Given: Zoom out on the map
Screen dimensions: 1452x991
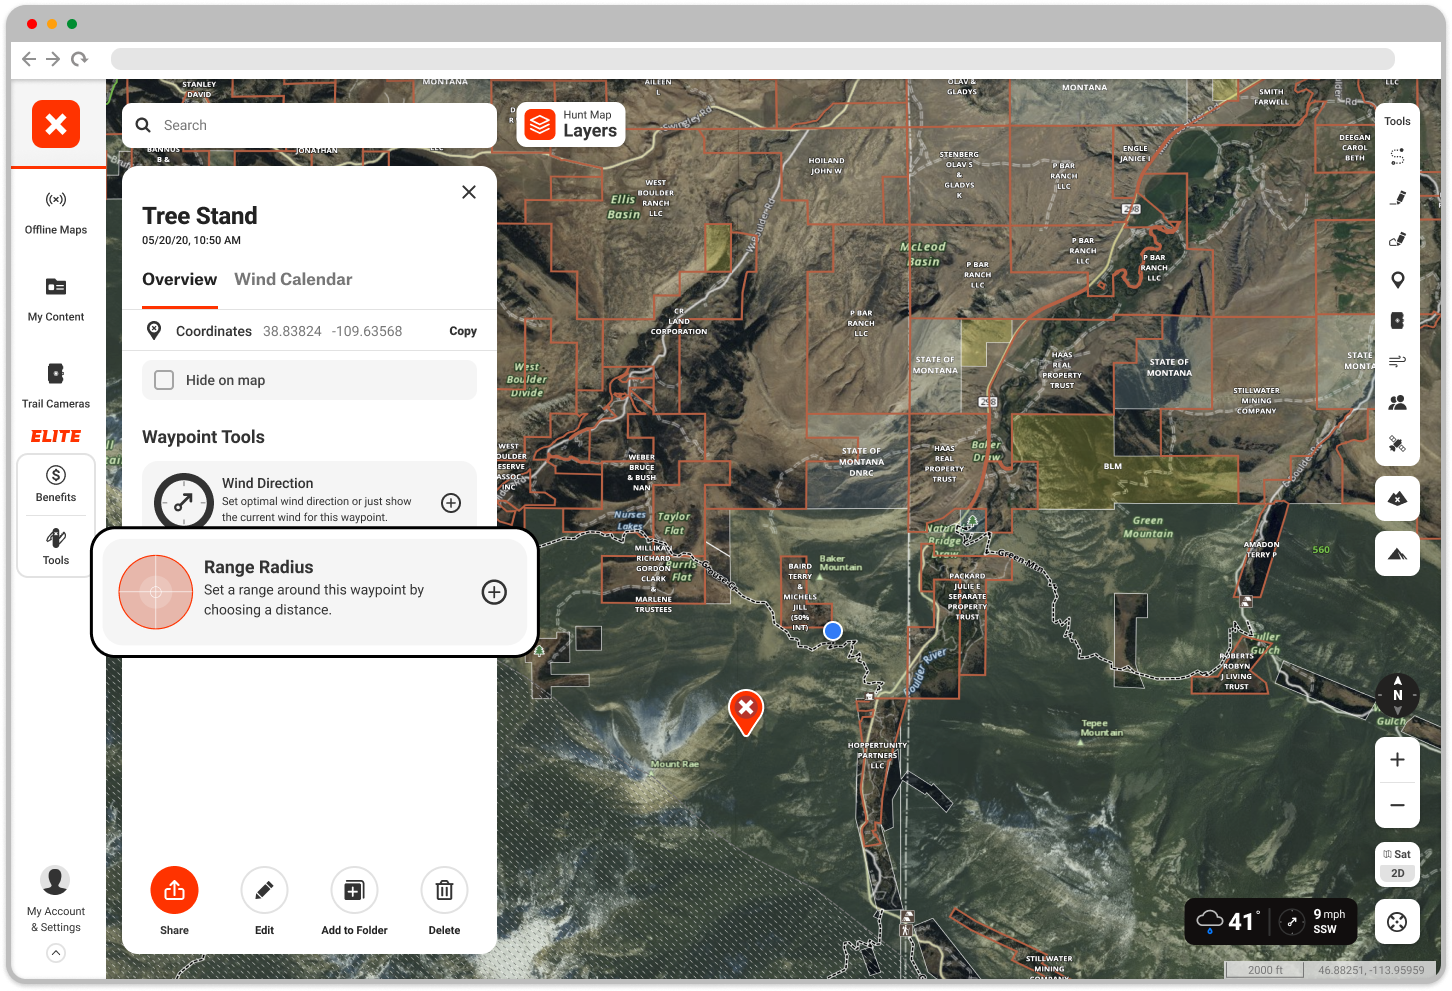Looking at the screenshot, I should 1398,805.
